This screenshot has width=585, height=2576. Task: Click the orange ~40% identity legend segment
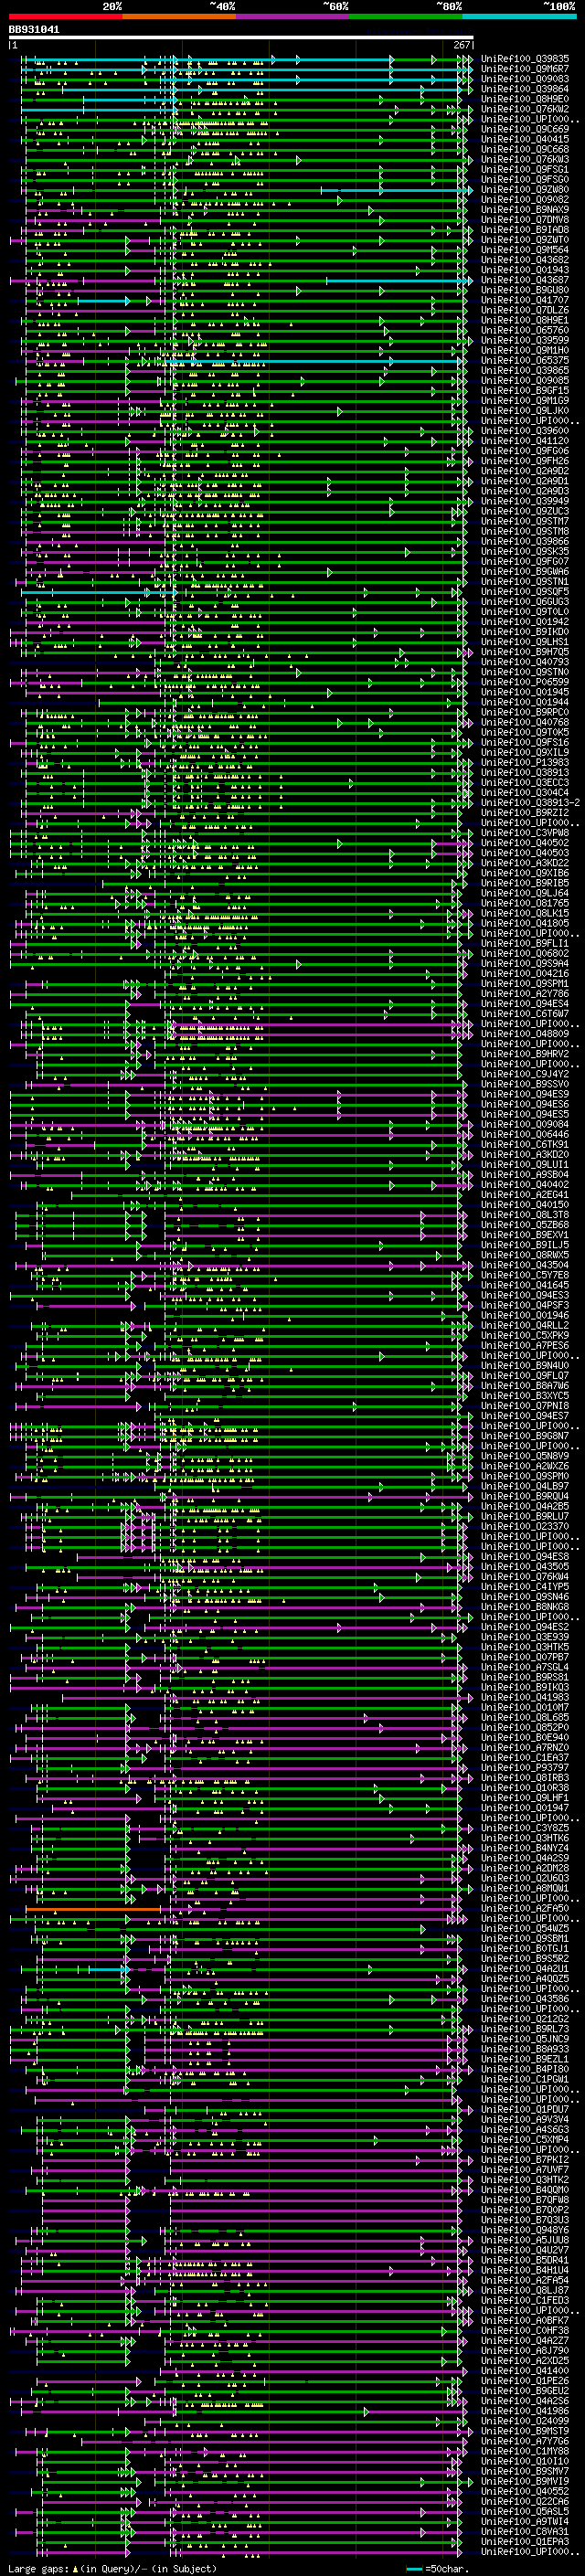pyautogui.click(x=179, y=16)
